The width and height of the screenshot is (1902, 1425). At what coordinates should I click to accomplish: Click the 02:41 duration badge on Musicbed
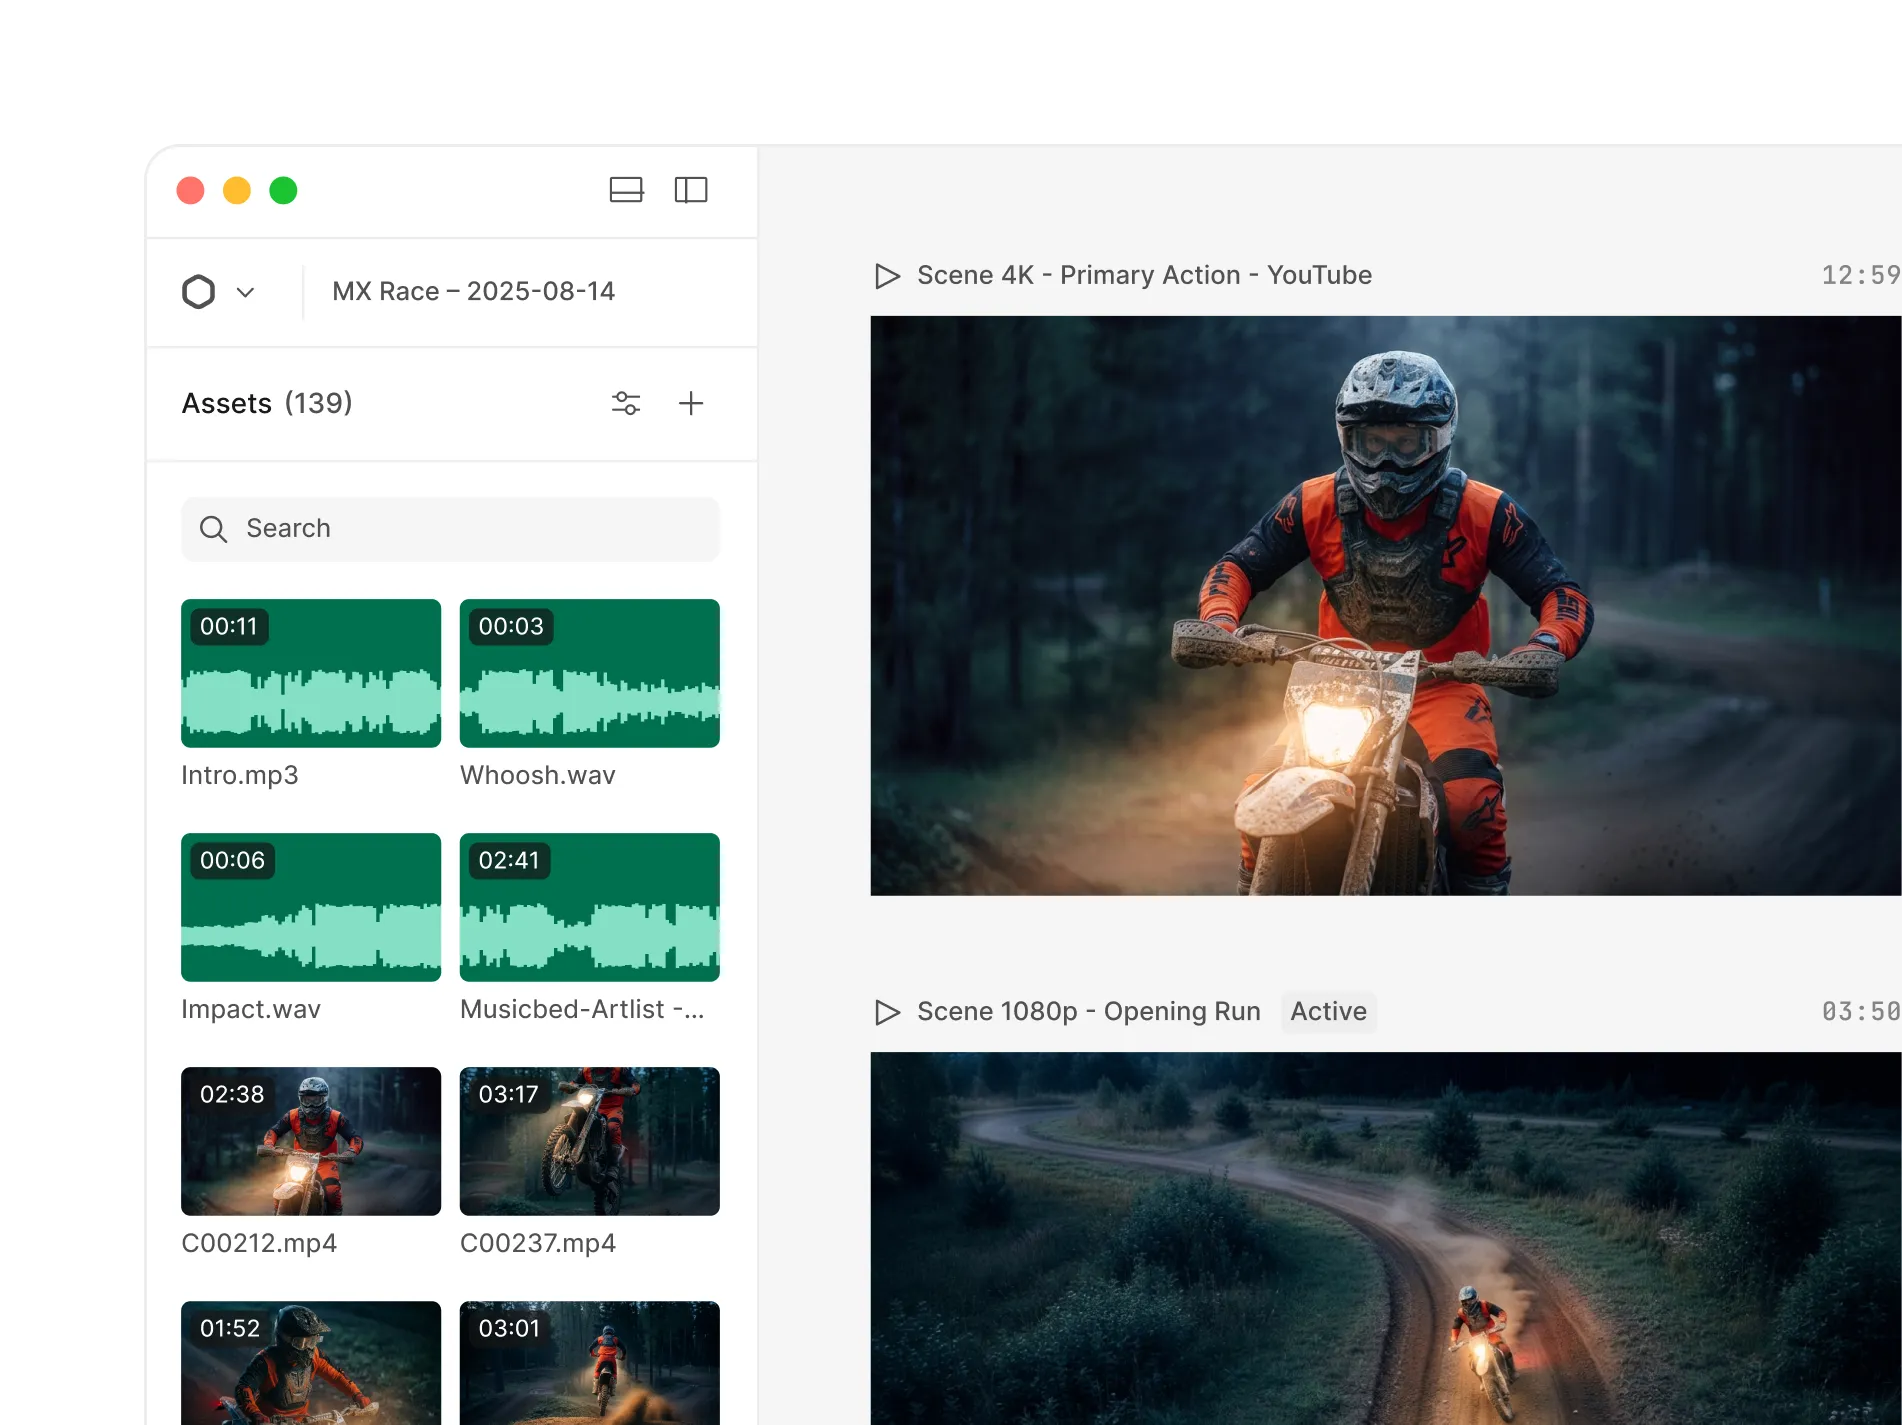pyautogui.click(x=509, y=861)
